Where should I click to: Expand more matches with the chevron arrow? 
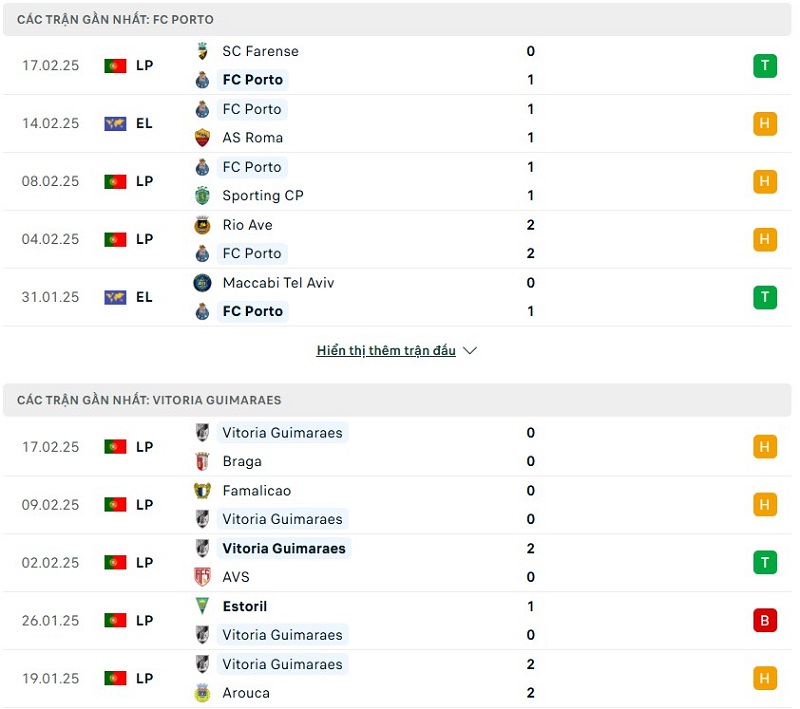coord(470,351)
